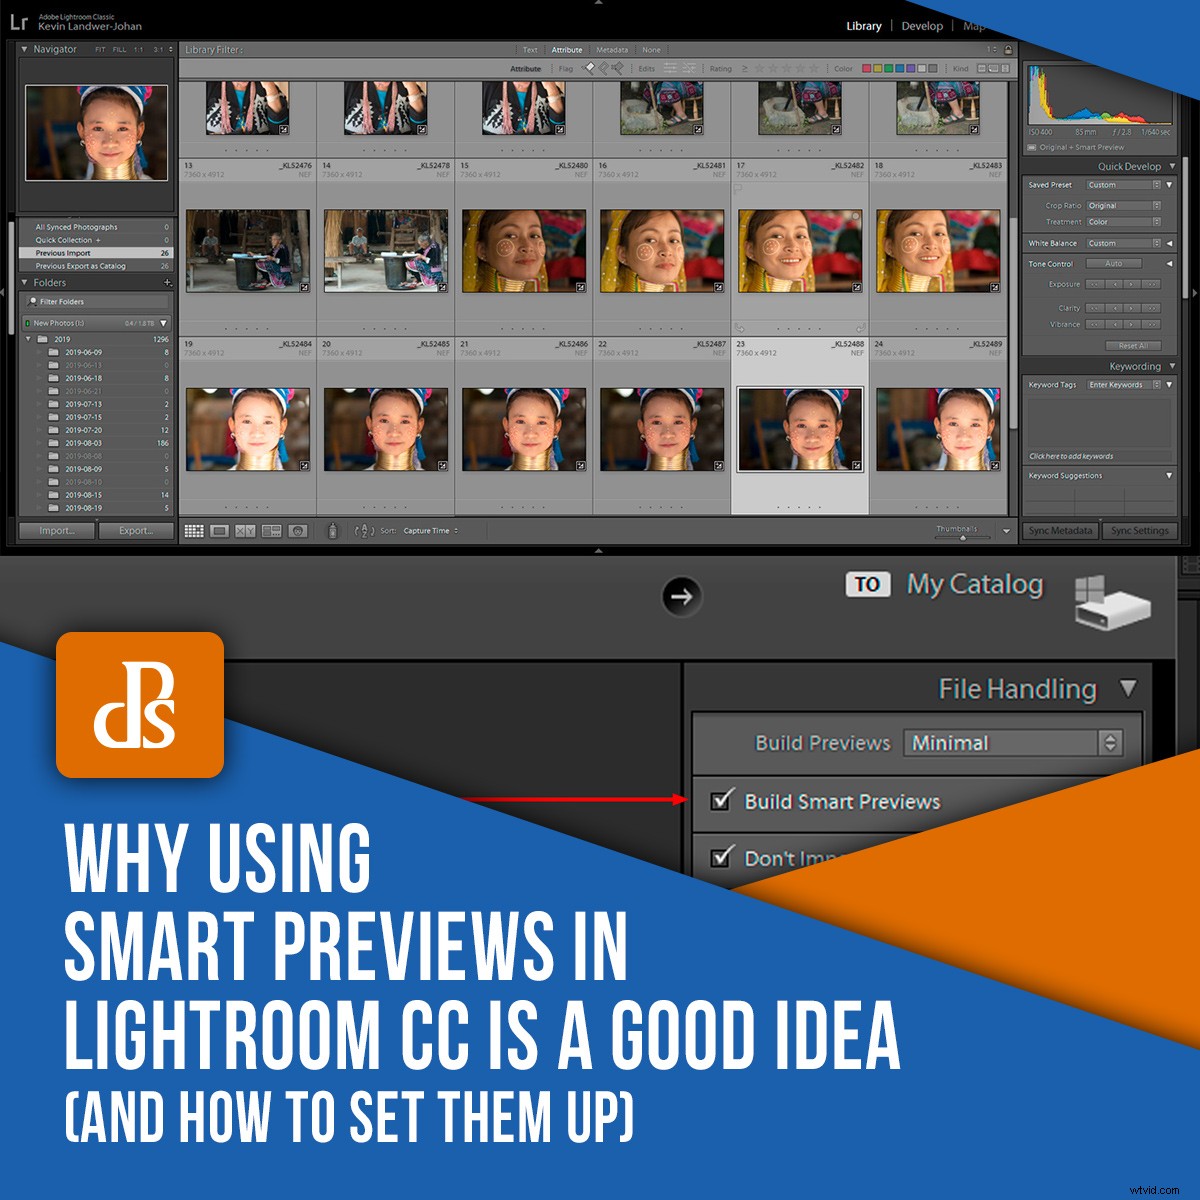Switch to Loupe view

pos(219,530)
